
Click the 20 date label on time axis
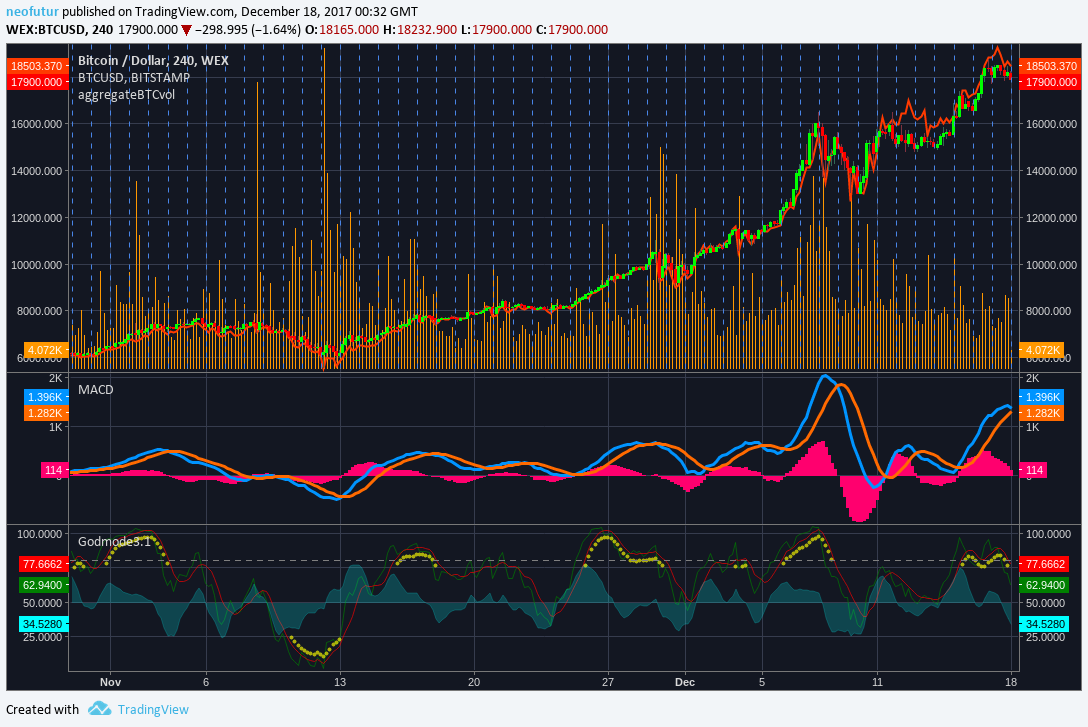point(474,682)
